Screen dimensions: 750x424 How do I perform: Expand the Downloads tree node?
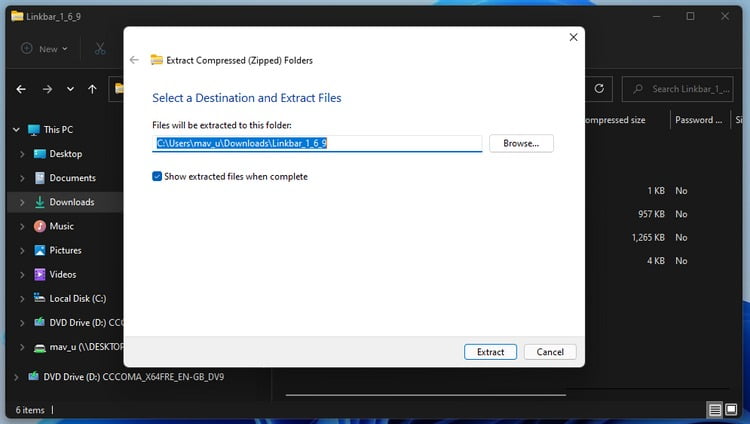point(22,202)
